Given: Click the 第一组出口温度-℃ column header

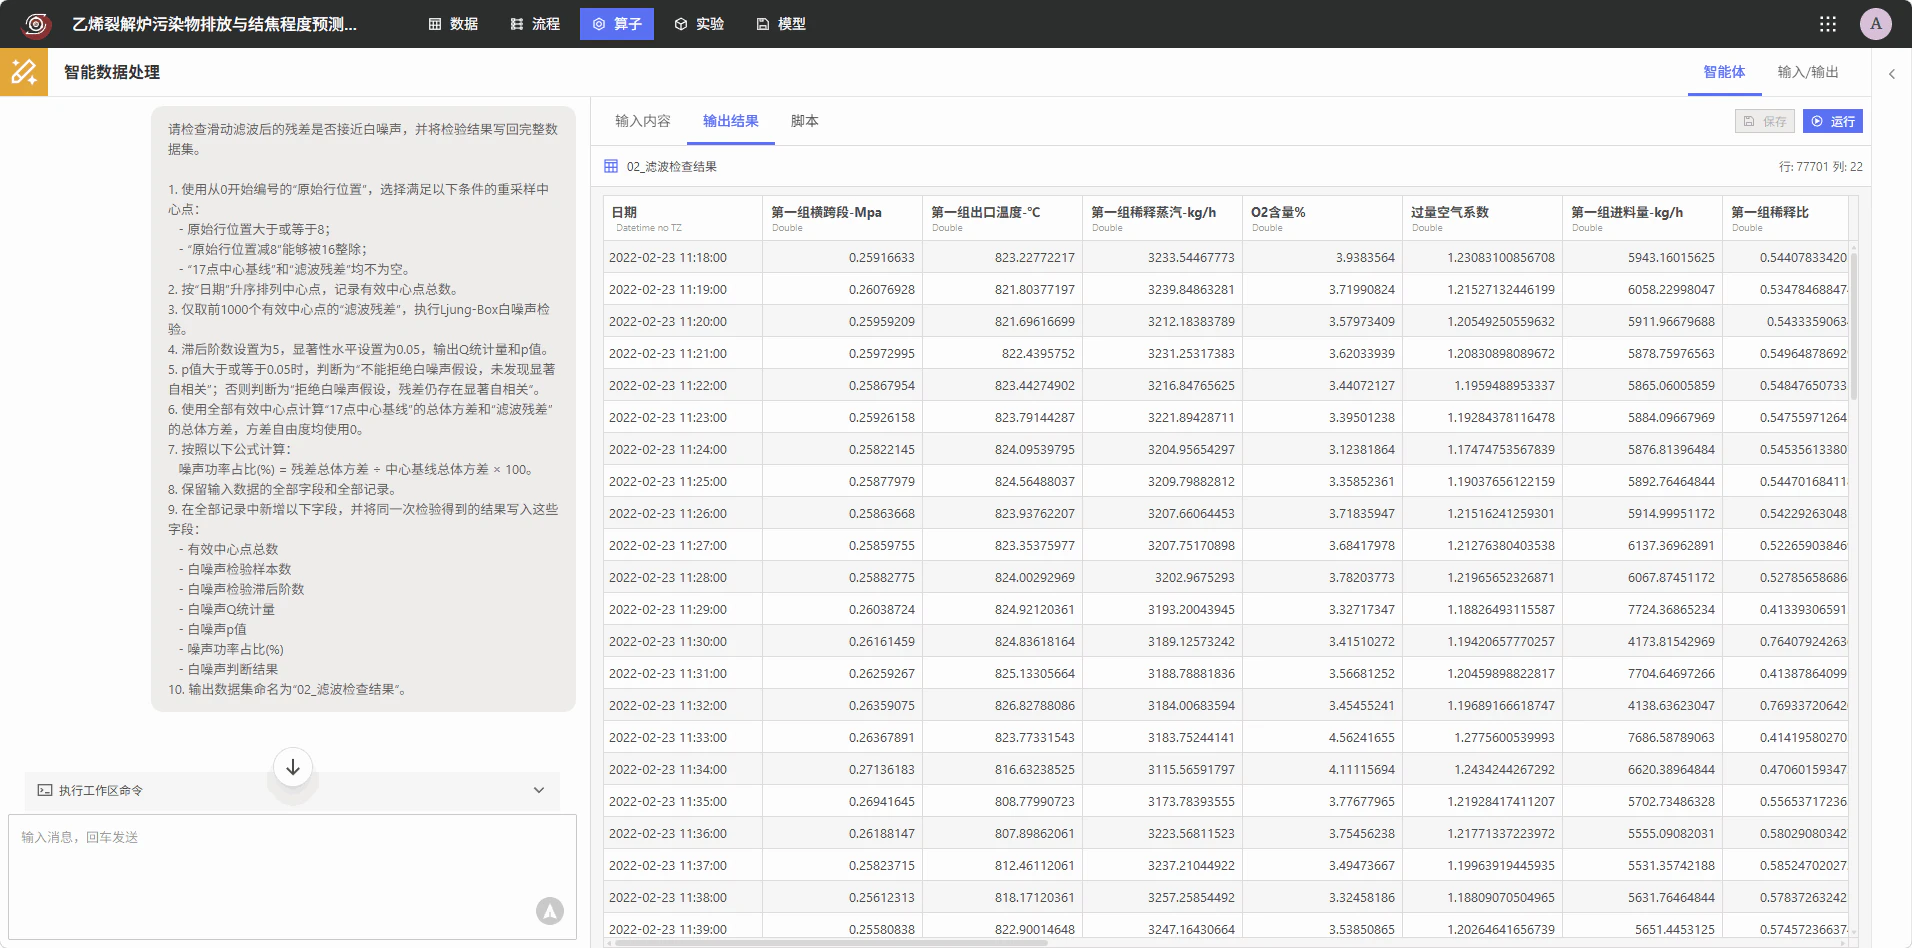Looking at the screenshot, I should click(1002, 218).
